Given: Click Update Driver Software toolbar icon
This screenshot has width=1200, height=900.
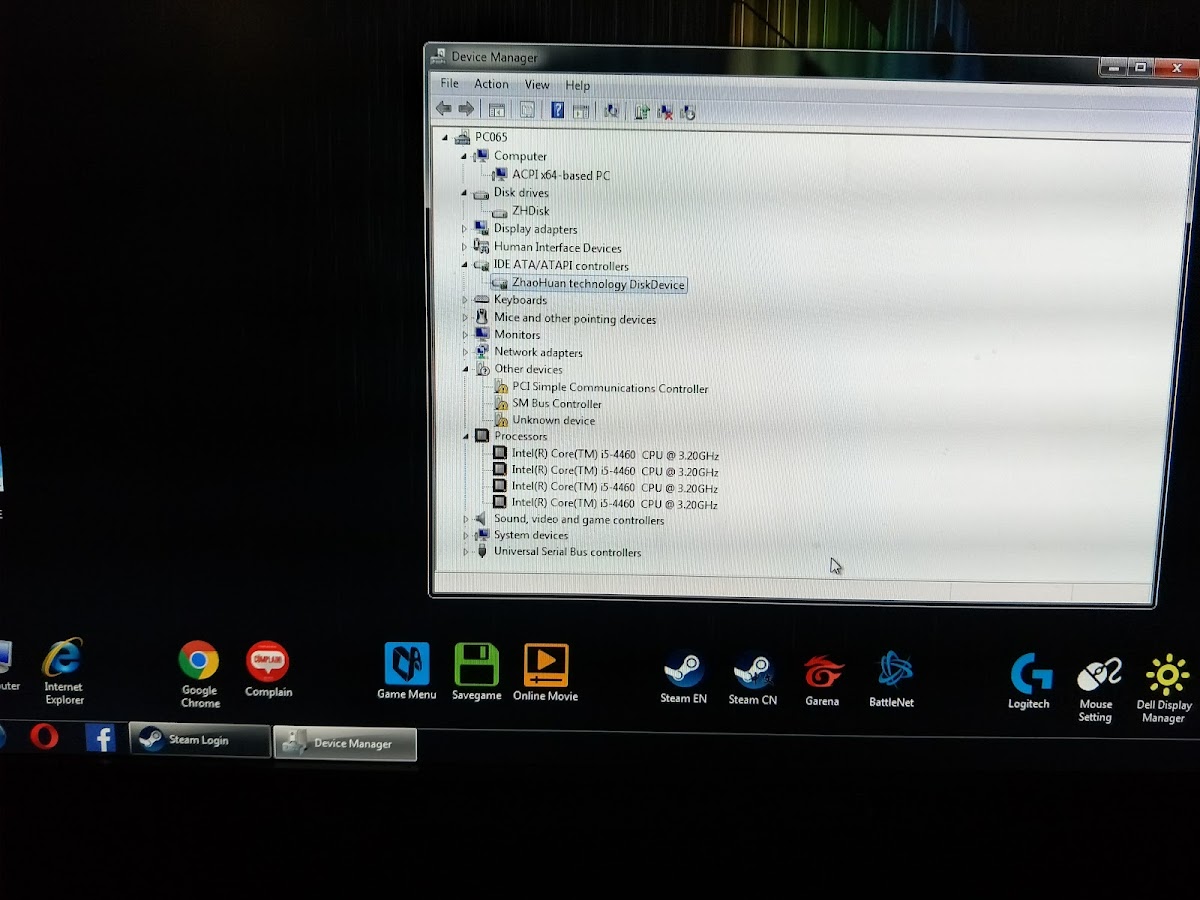Looking at the screenshot, I should (642, 112).
